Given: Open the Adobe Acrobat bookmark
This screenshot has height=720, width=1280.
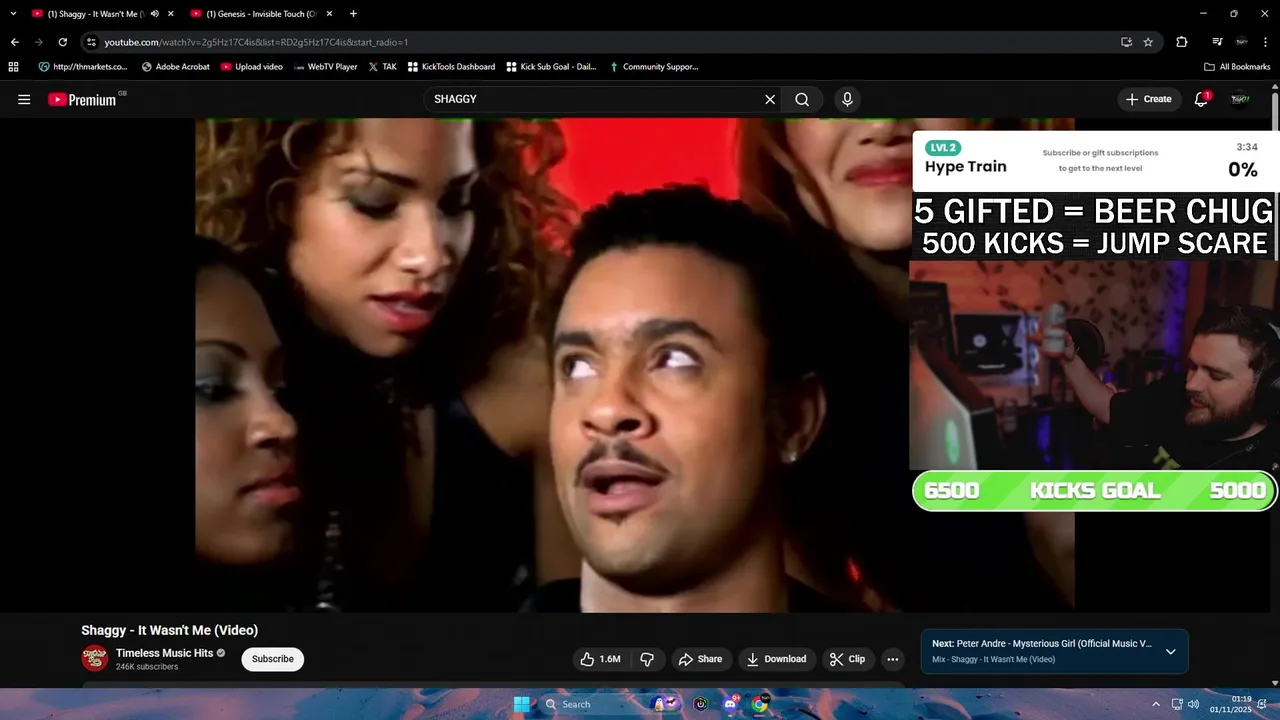Looking at the screenshot, I should pos(176,67).
